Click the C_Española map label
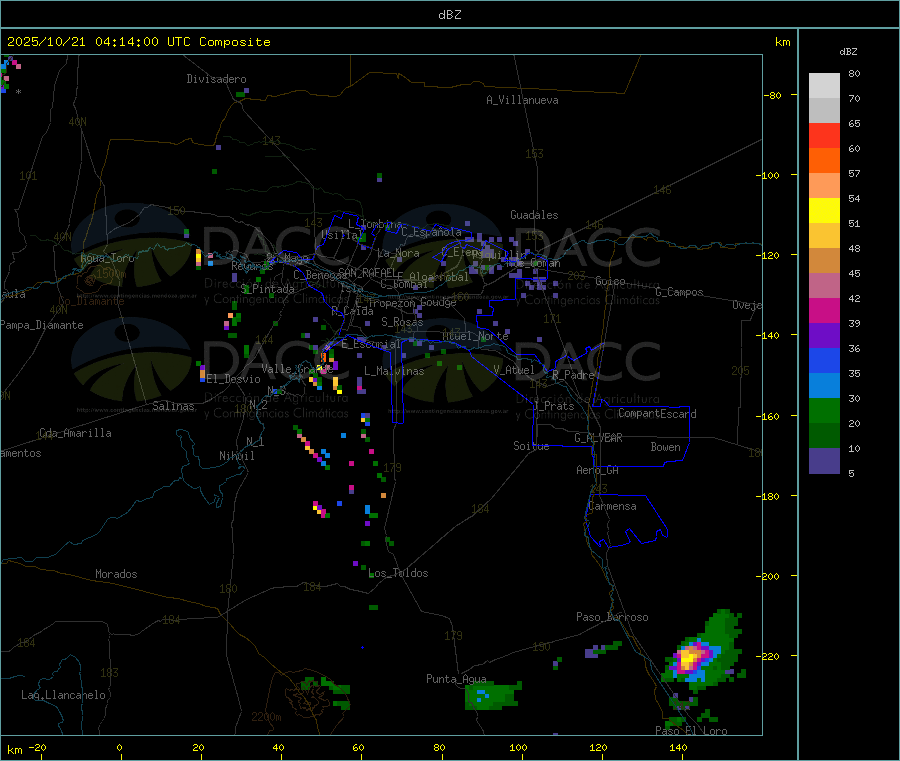Viewport: 900px width, 761px height. (431, 232)
